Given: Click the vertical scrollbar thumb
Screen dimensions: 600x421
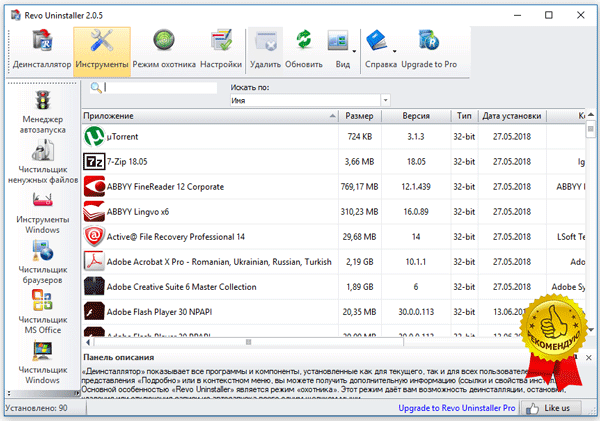Looking at the screenshot, I should (591, 129).
